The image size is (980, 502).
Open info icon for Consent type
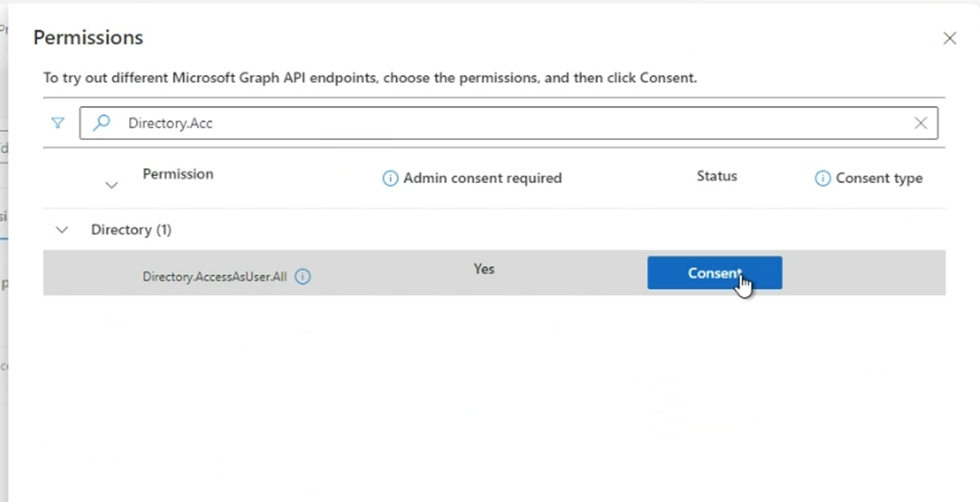(822, 178)
